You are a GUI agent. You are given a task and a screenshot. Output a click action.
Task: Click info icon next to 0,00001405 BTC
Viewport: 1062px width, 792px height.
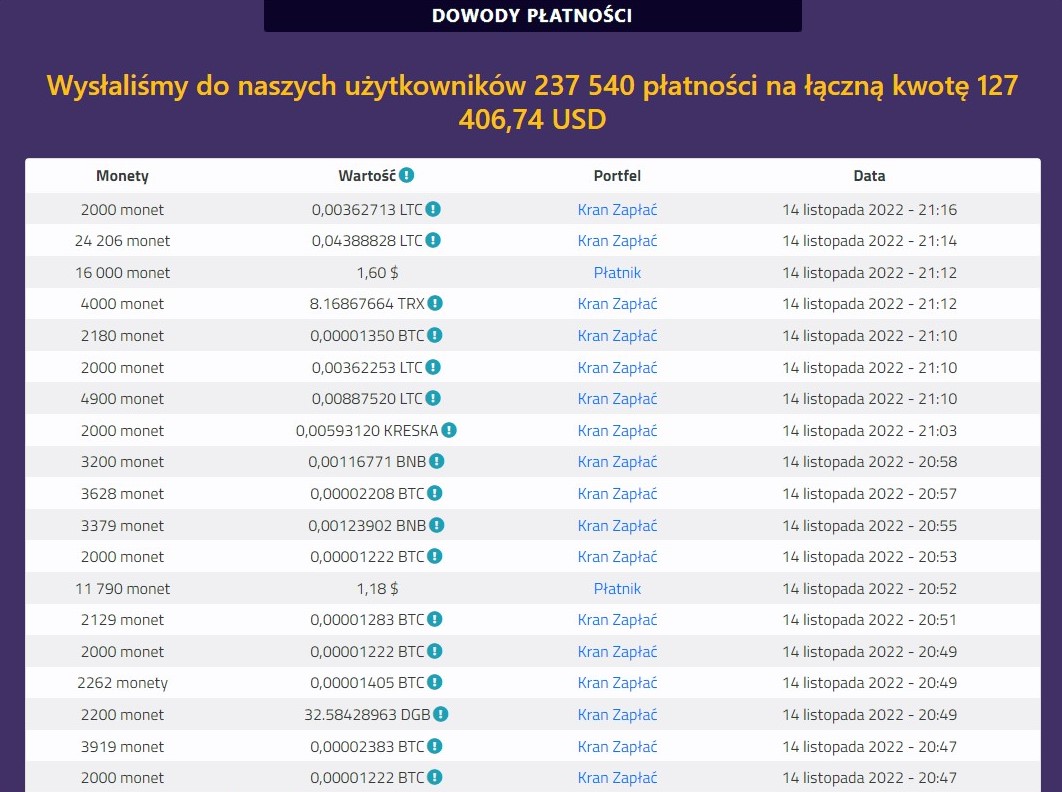435,682
